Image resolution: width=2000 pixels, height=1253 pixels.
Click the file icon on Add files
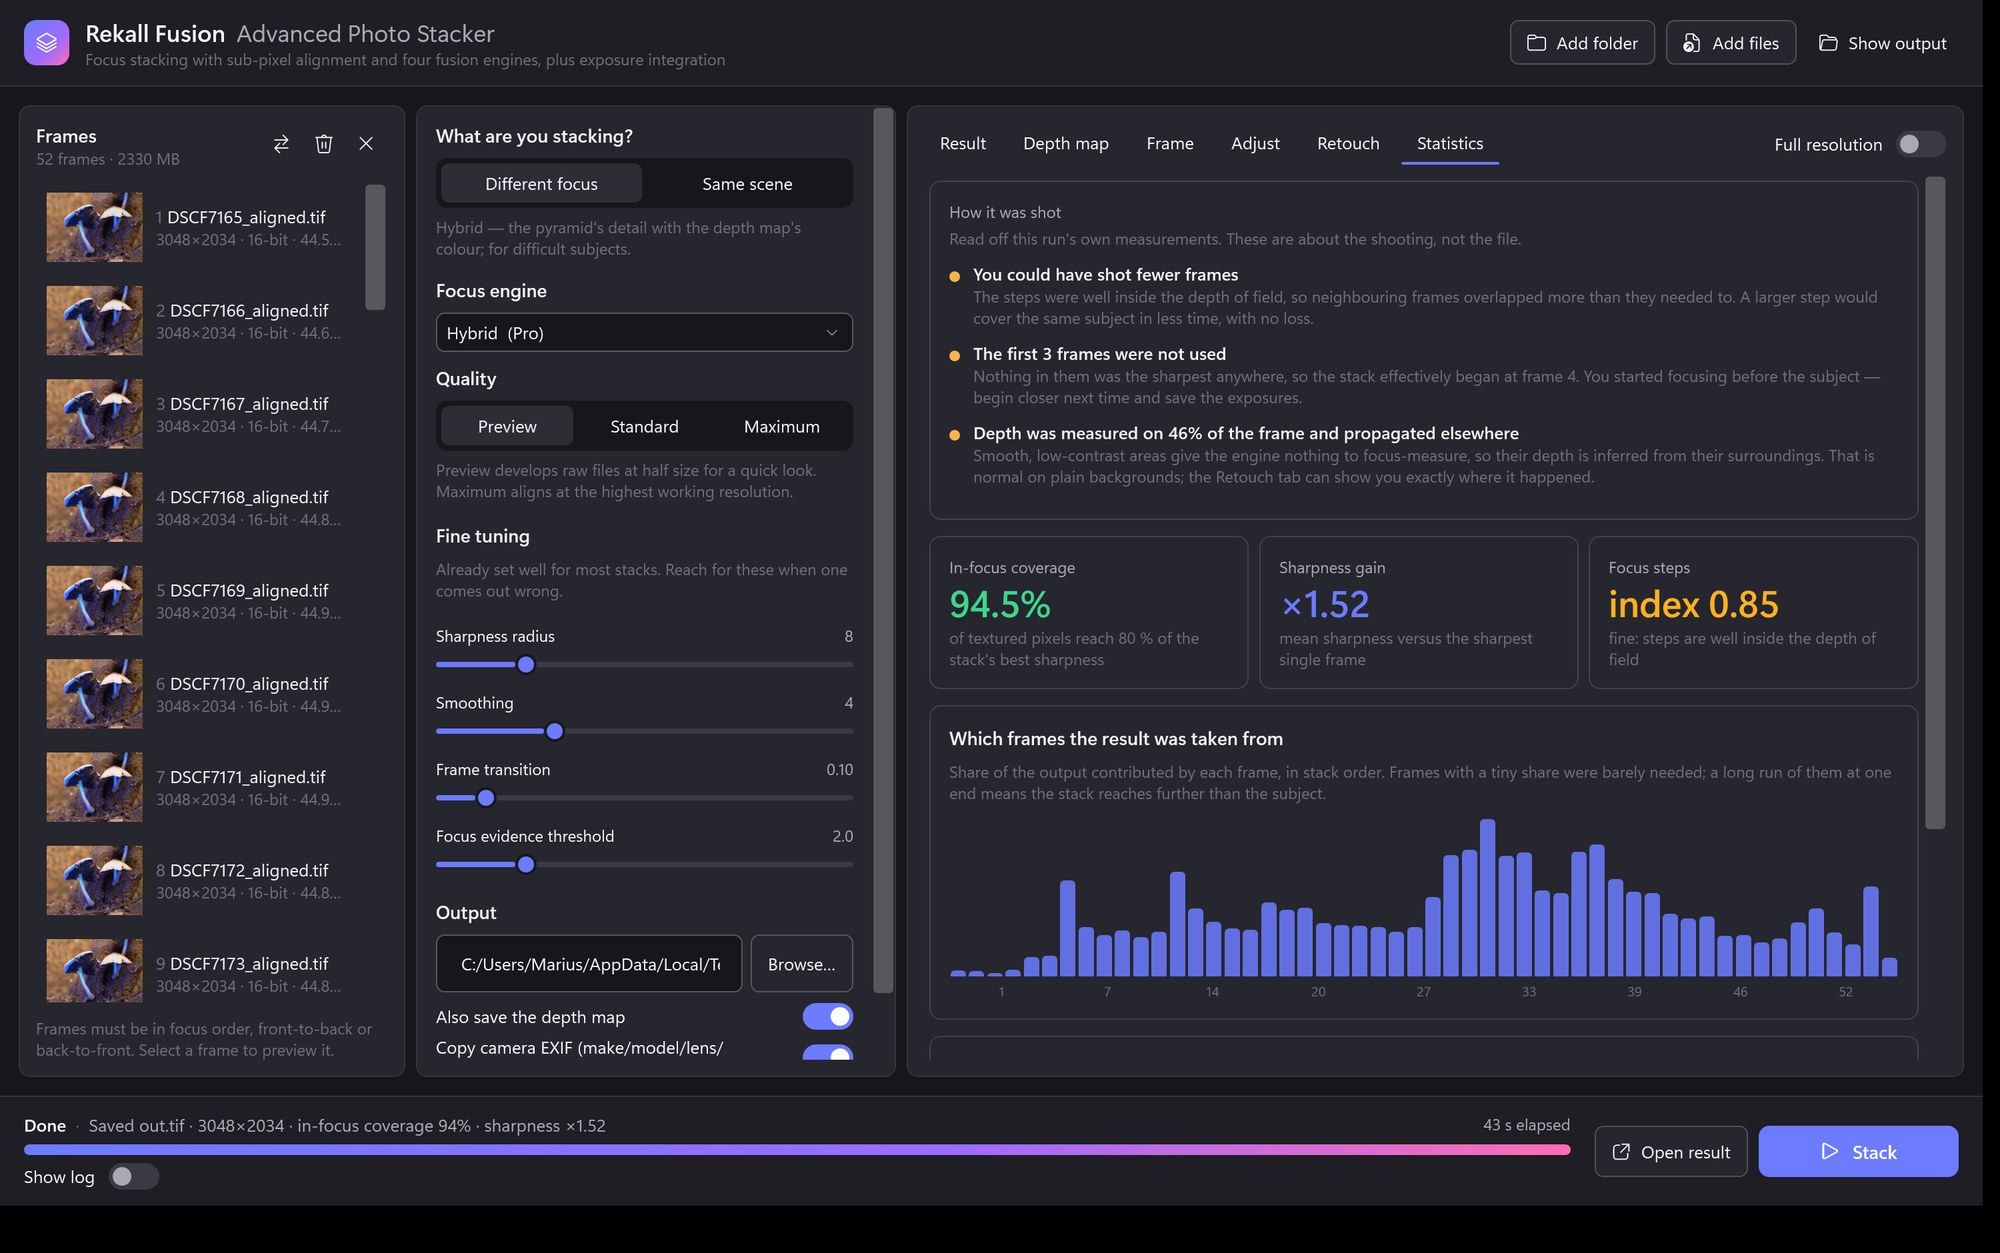(x=1691, y=43)
